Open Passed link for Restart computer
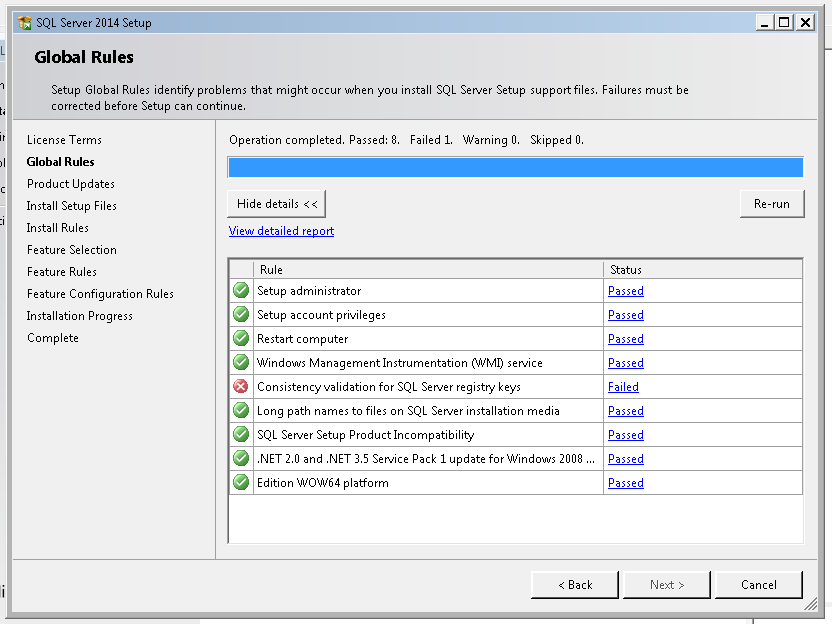832x624 pixels. (626, 339)
